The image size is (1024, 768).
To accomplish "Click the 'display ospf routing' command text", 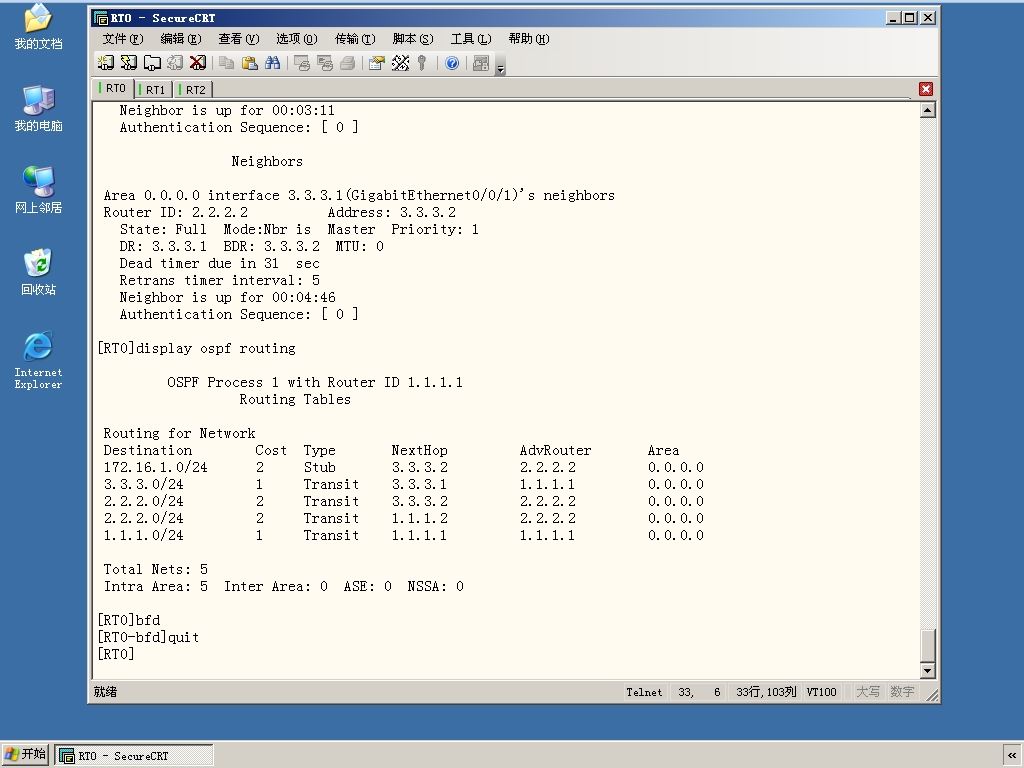I will pos(216,348).
